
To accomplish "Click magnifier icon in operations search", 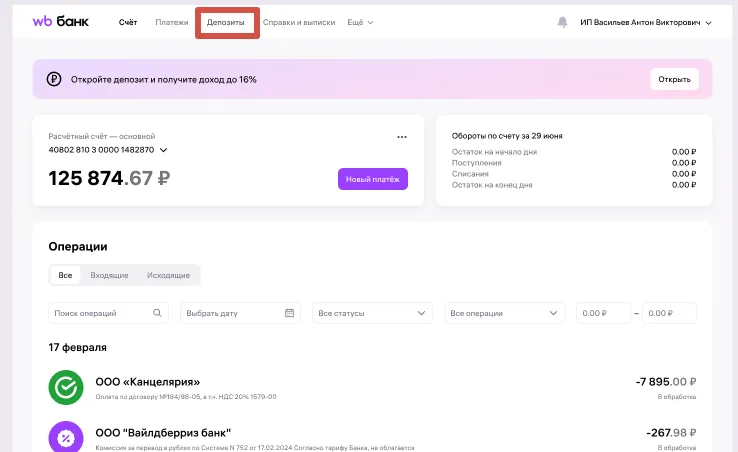I will tap(157, 313).
